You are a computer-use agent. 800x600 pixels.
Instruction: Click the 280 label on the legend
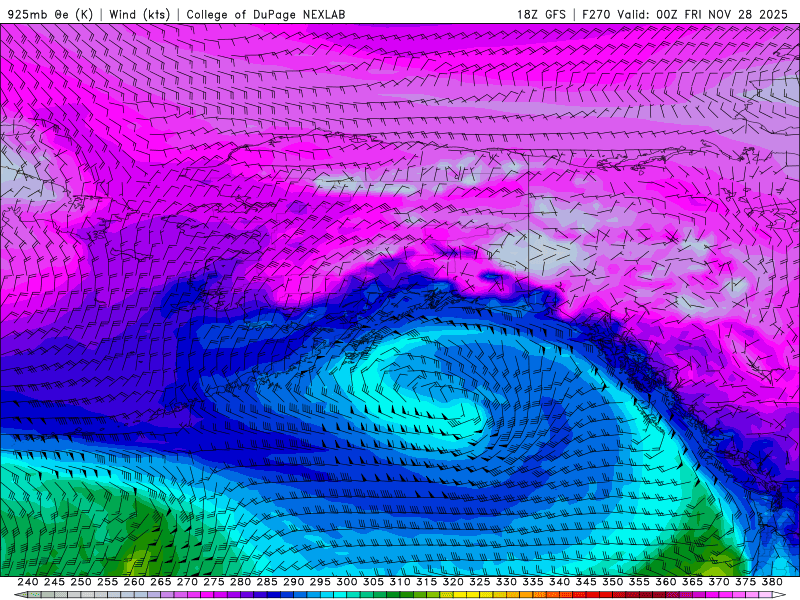pos(240,582)
